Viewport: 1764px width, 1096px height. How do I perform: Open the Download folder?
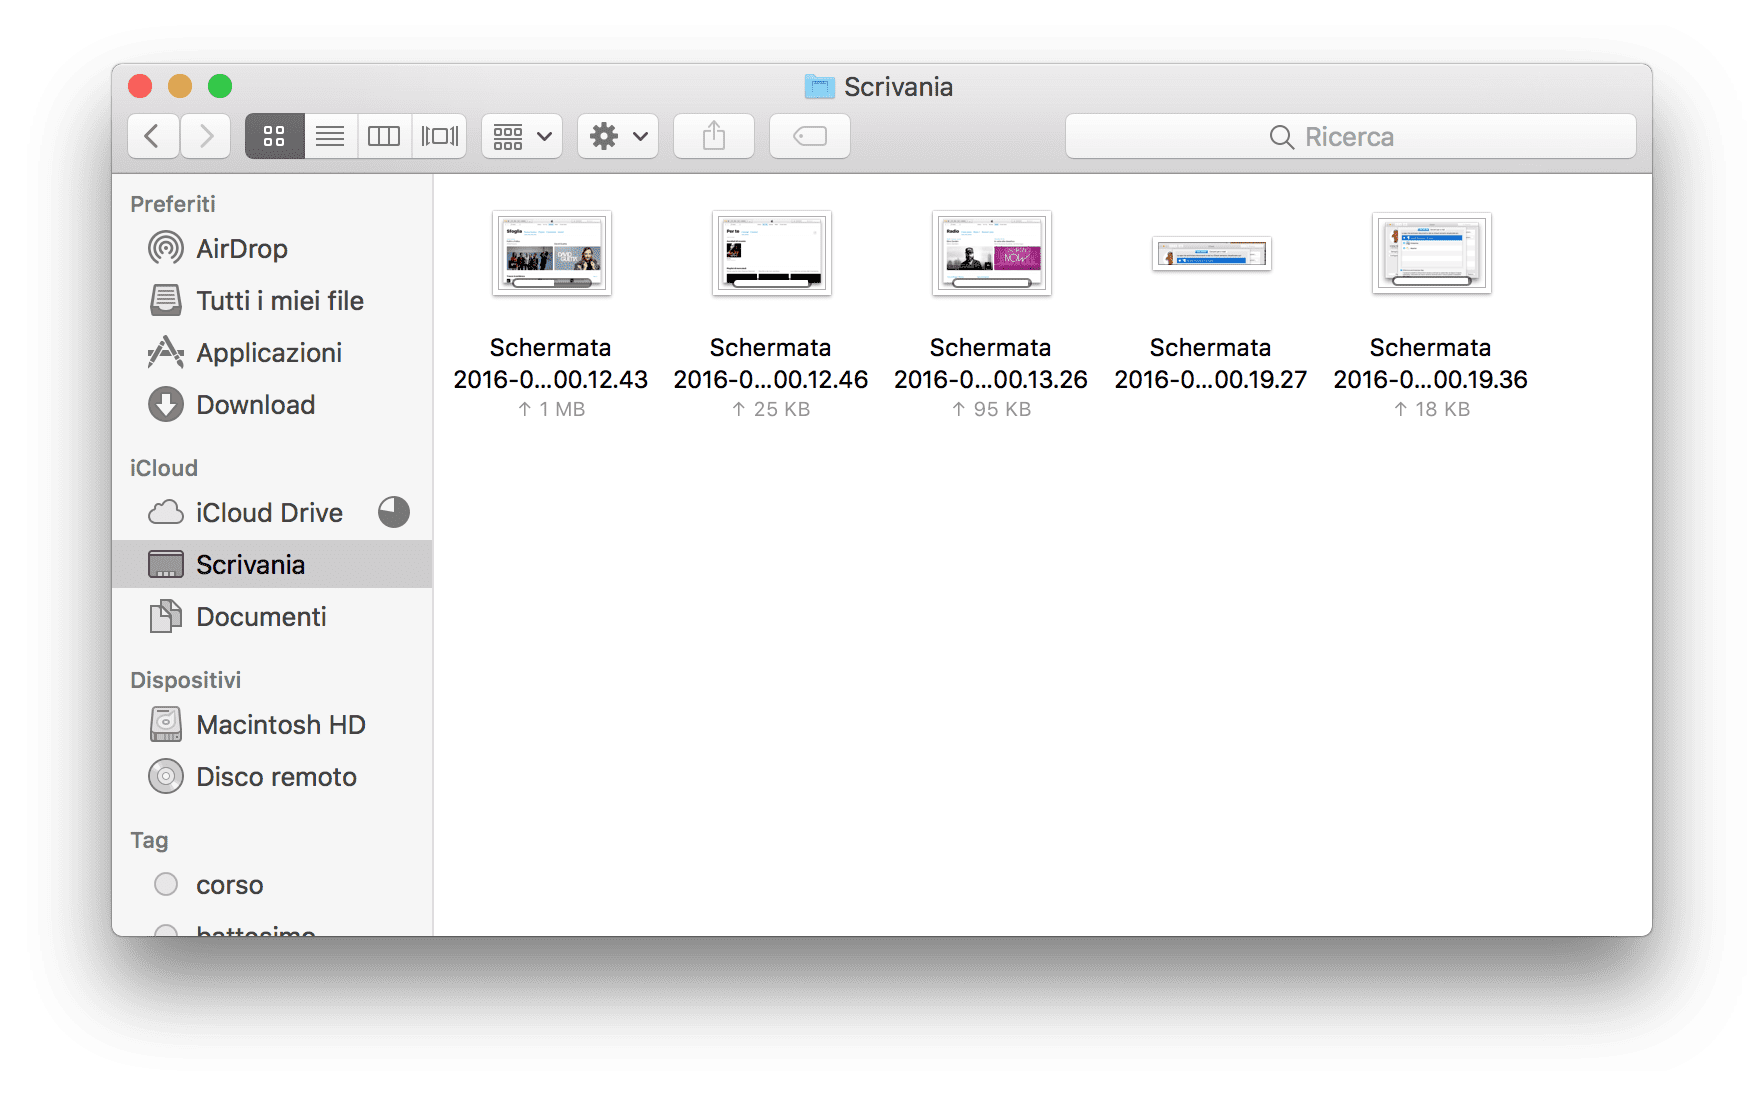(x=255, y=405)
